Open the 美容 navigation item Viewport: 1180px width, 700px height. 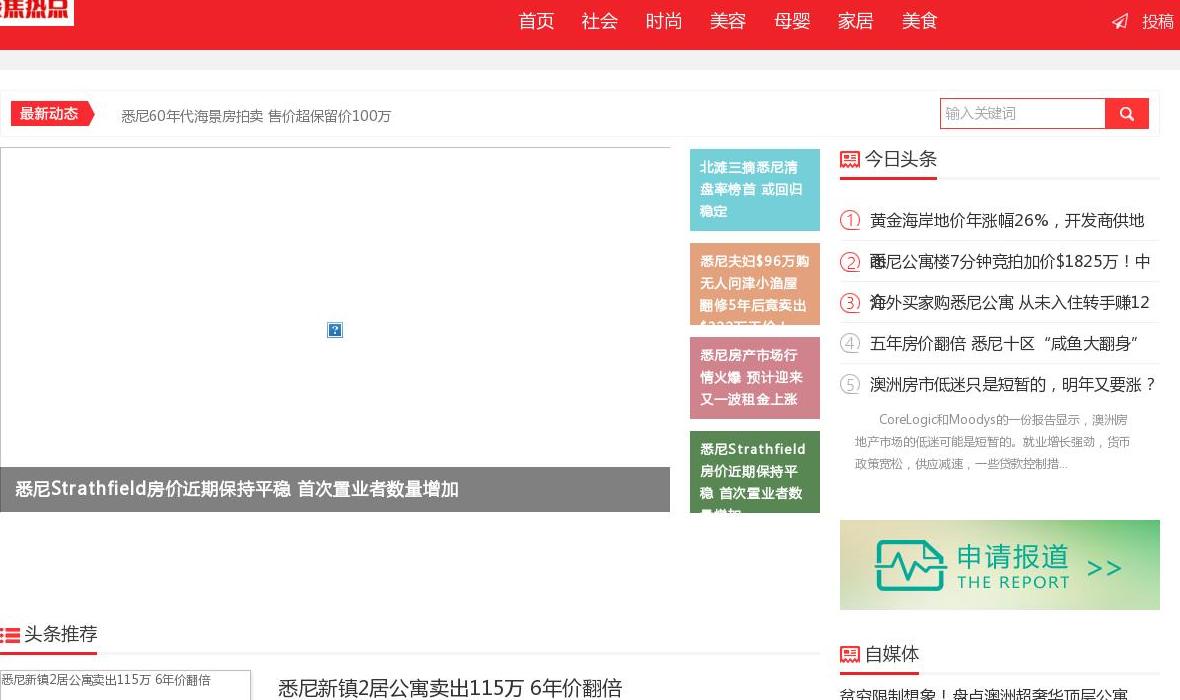coord(728,21)
